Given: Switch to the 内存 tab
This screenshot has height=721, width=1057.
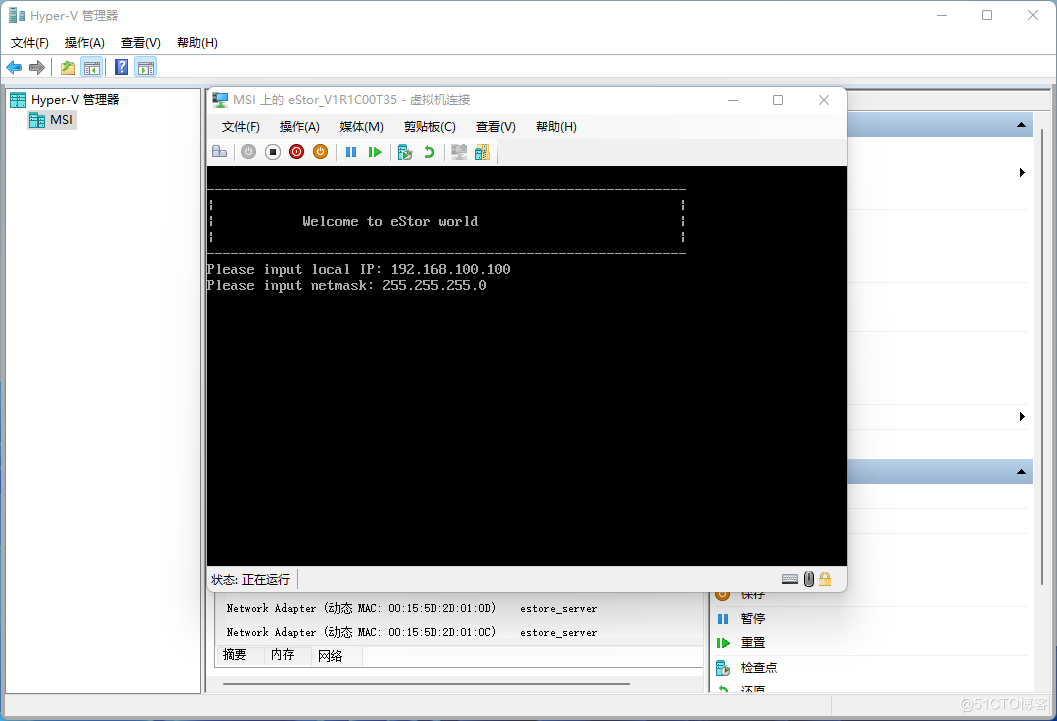Looking at the screenshot, I should pyautogui.click(x=283, y=655).
